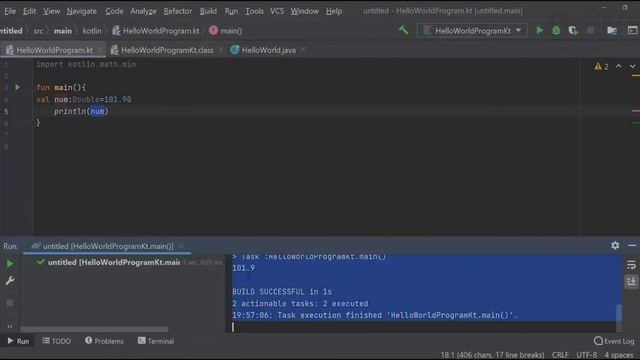Open the Problems tool window
Image resolution: width=640 pixels, height=360 pixels.
coord(104,341)
